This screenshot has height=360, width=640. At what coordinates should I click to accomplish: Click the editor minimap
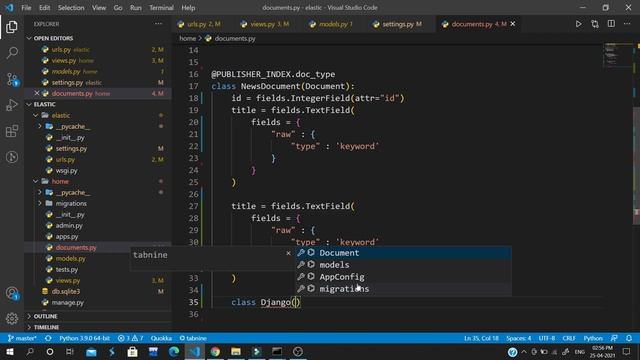coord(617,55)
